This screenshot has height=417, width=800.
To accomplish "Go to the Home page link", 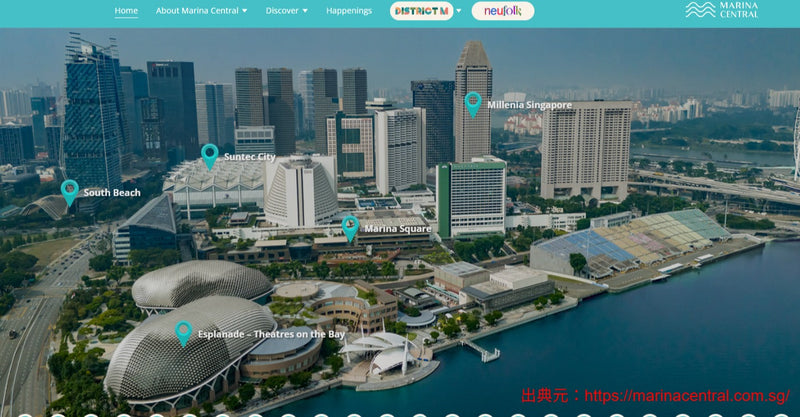I will pos(126,11).
